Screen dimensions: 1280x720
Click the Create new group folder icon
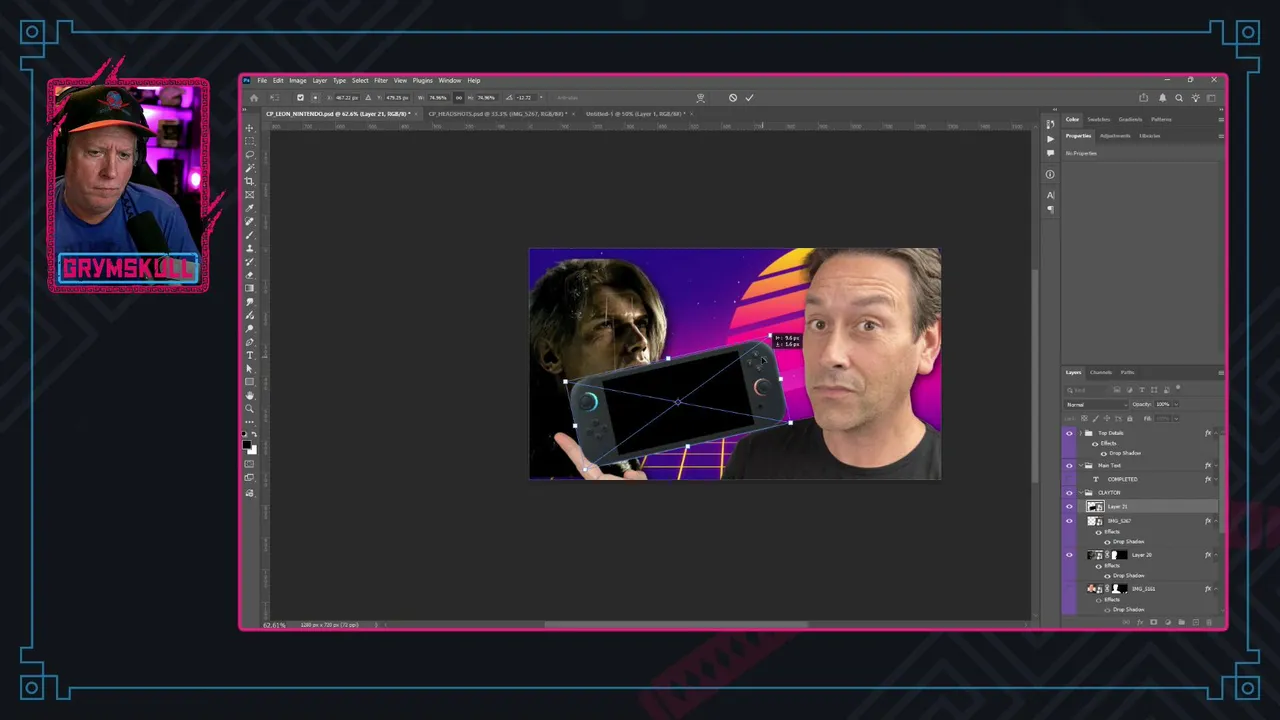pos(1182,622)
